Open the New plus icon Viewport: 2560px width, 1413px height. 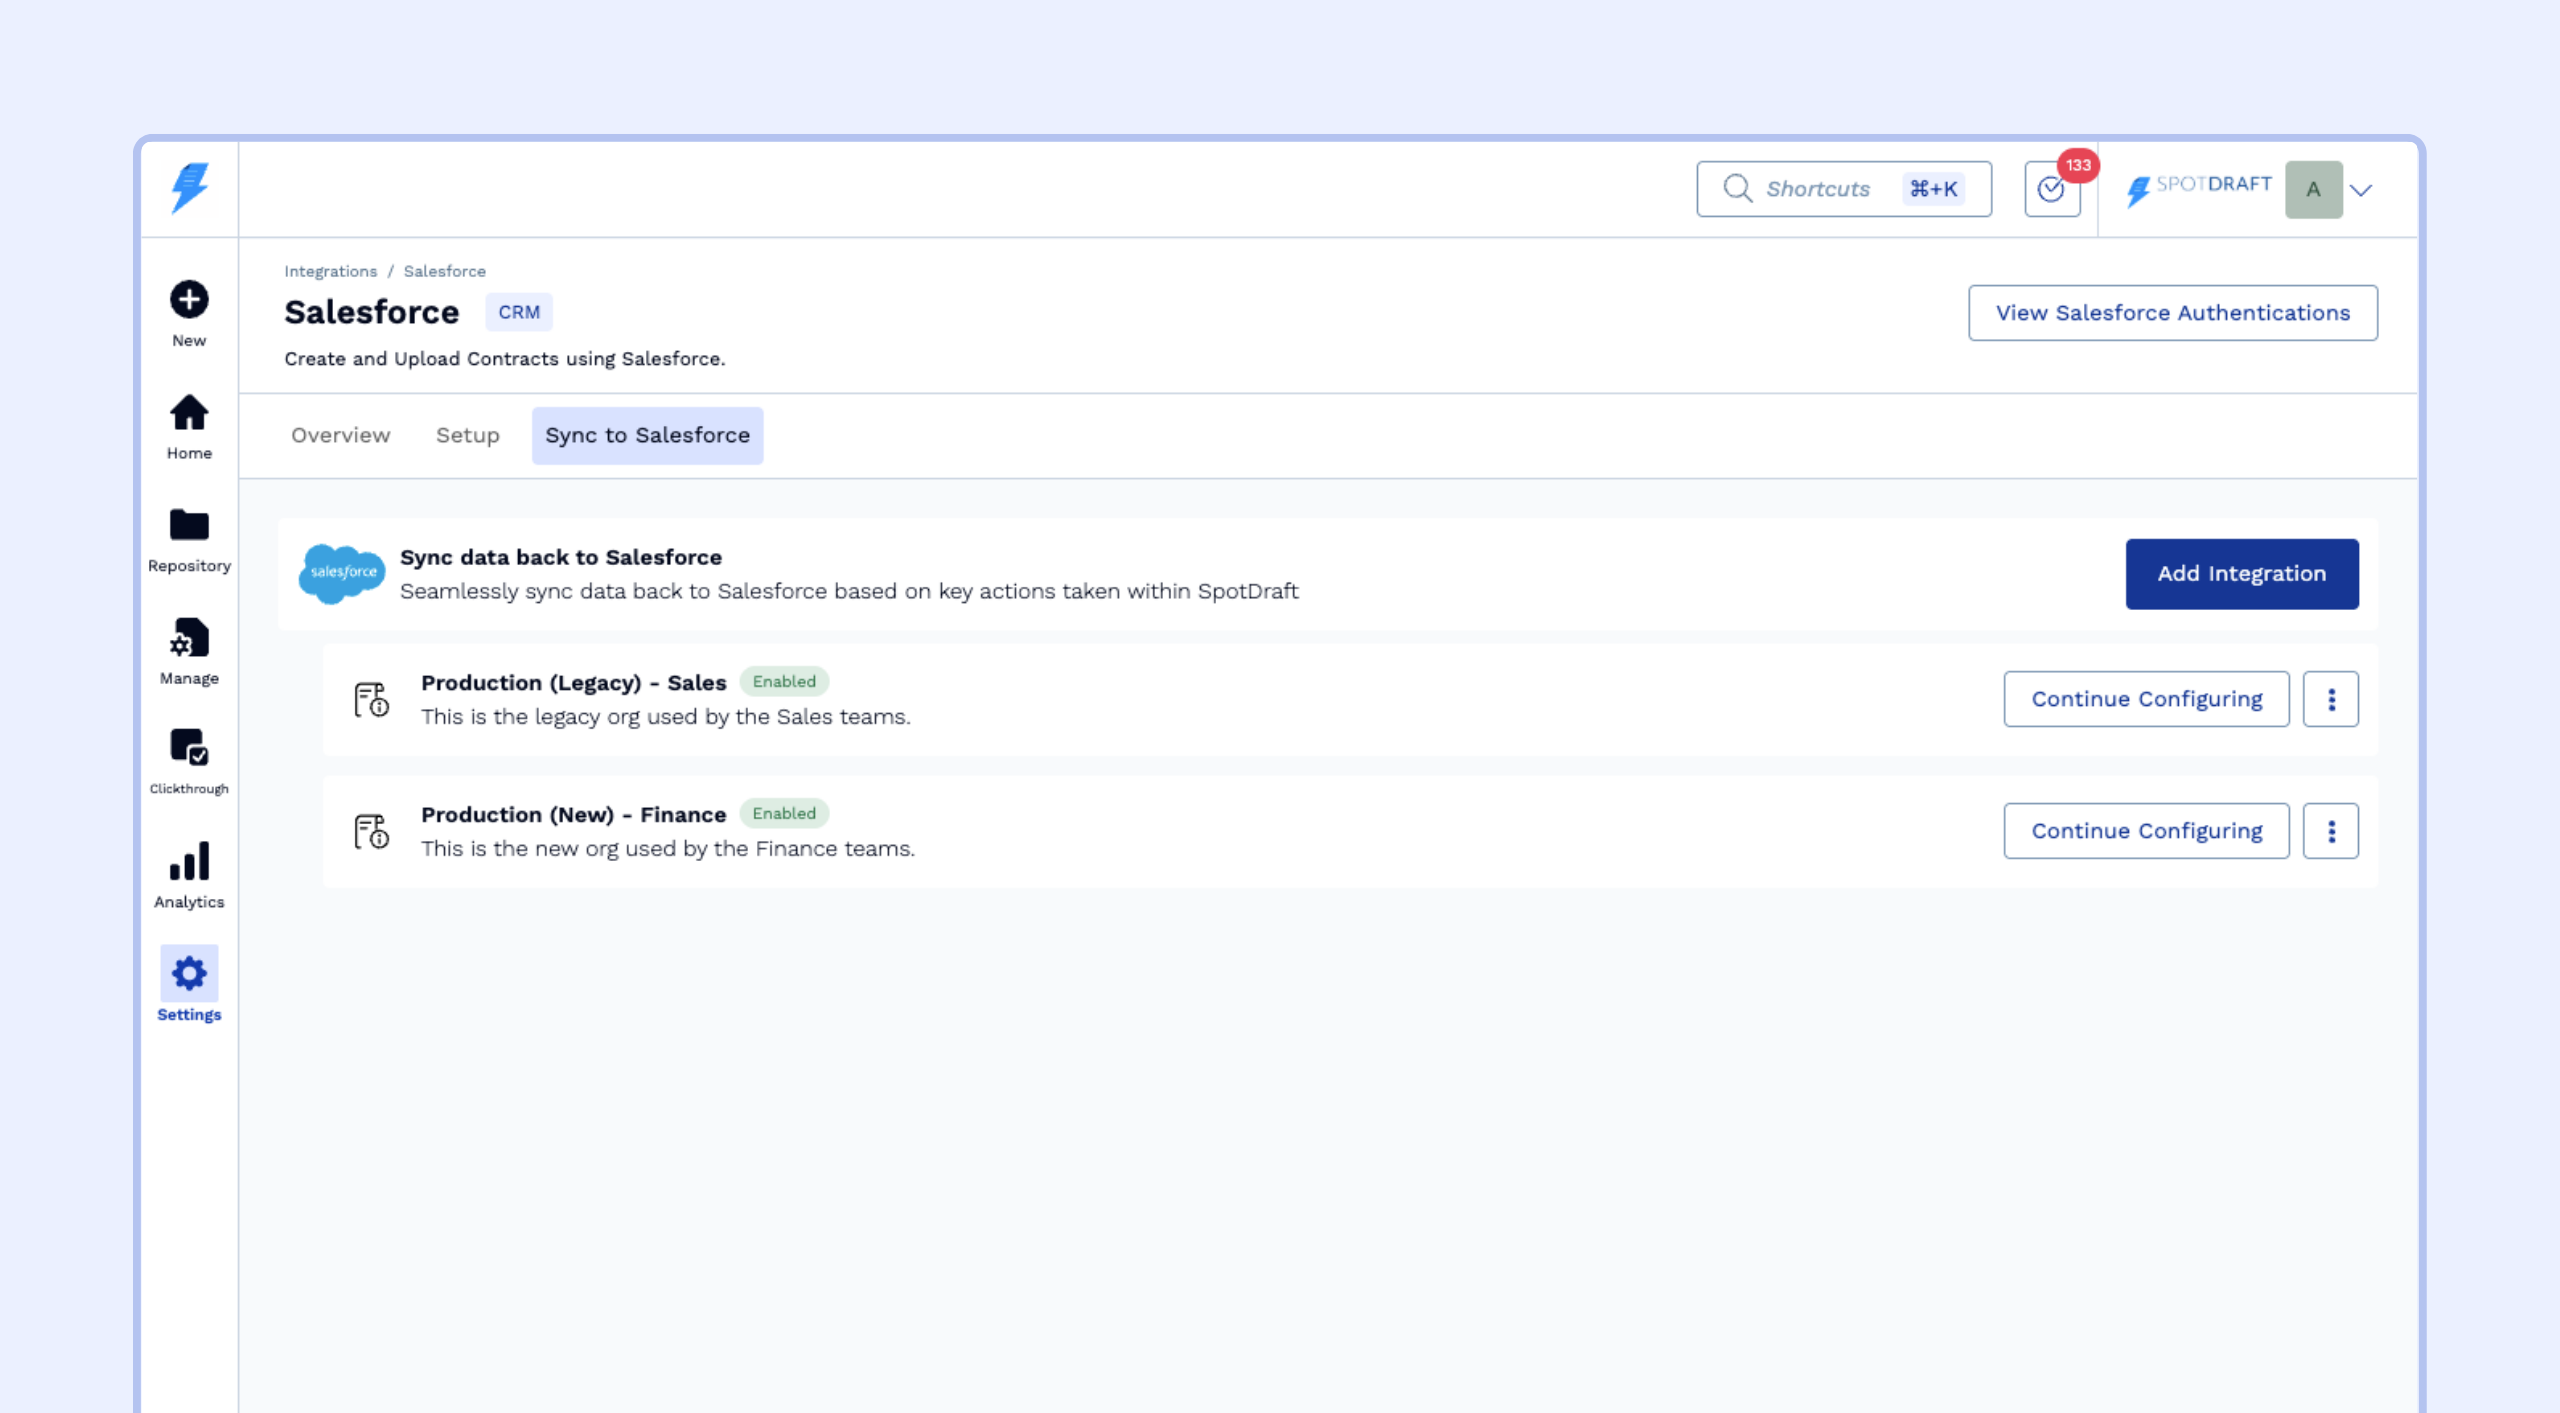pyautogui.click(x=189, y=299)
